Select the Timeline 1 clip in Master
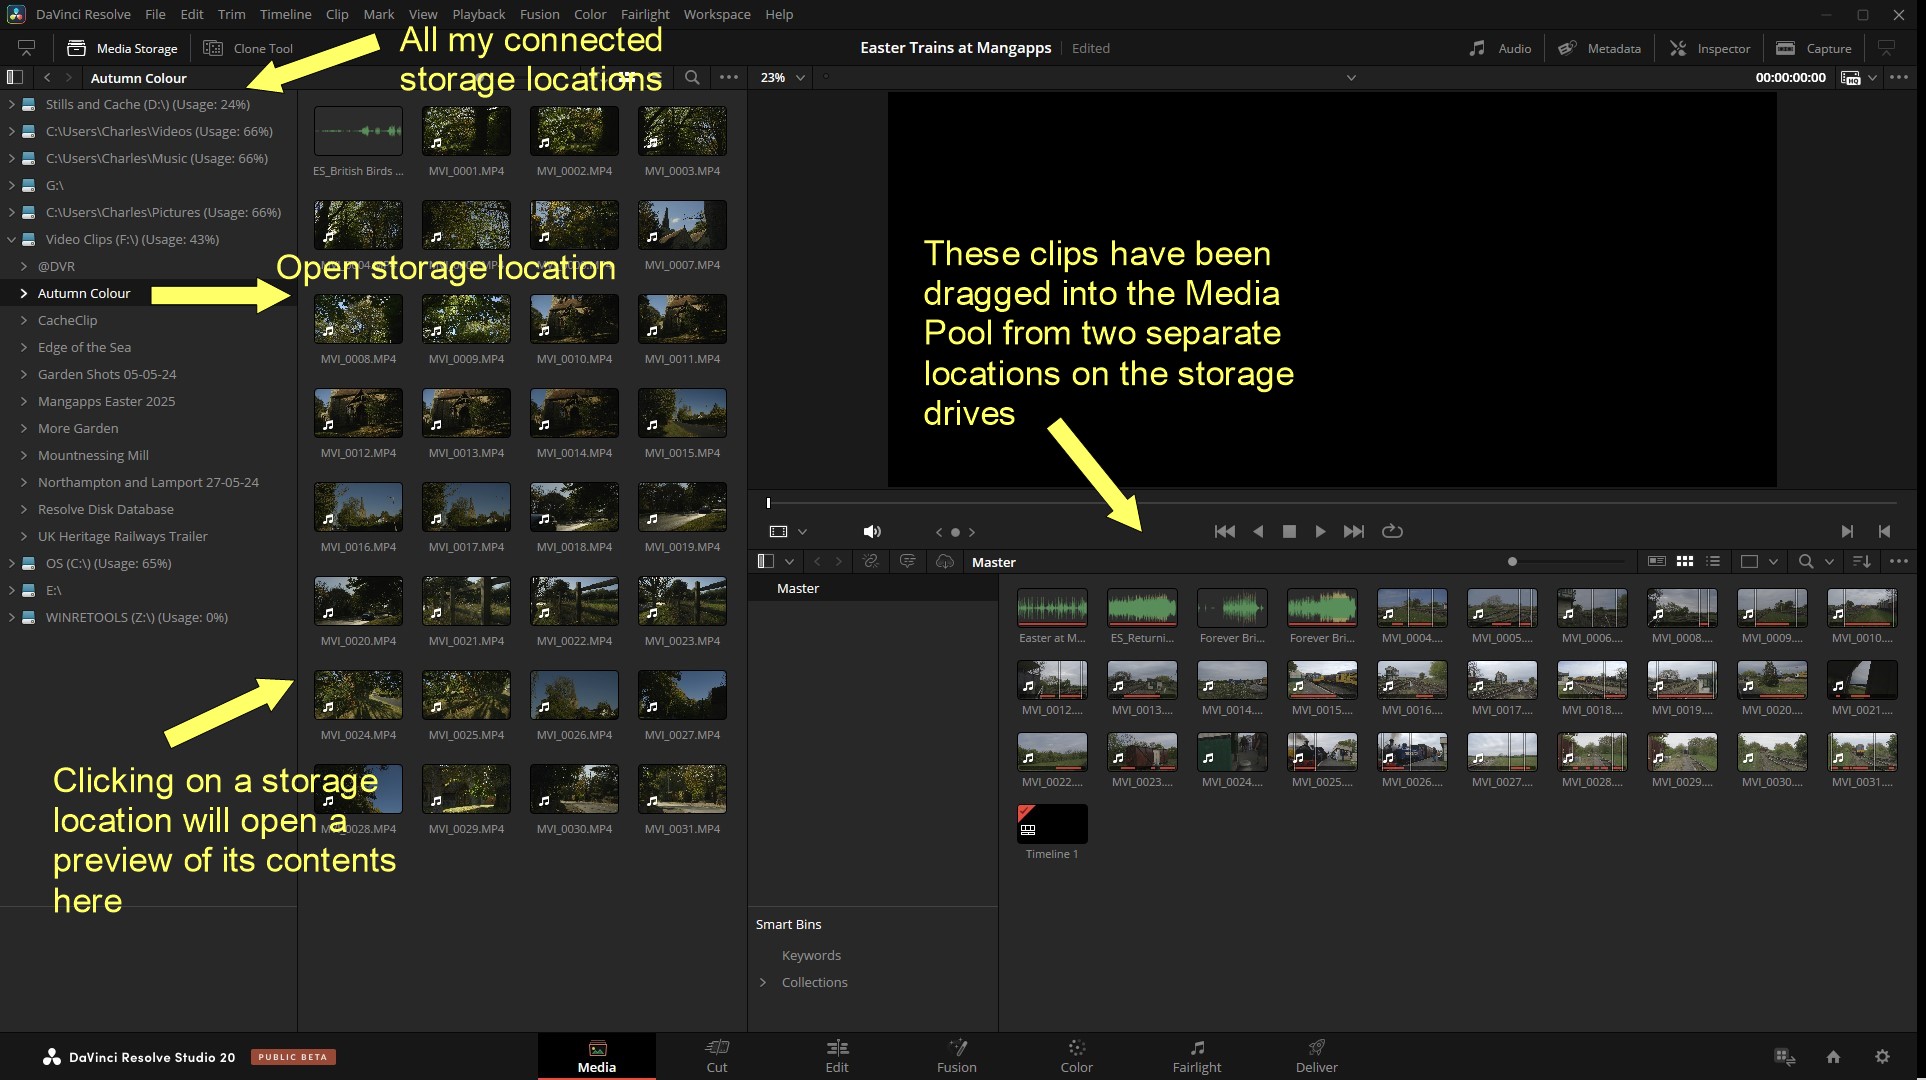Image resolution: width=1926 pixels, height=1080 pixels. (1052, 824)
